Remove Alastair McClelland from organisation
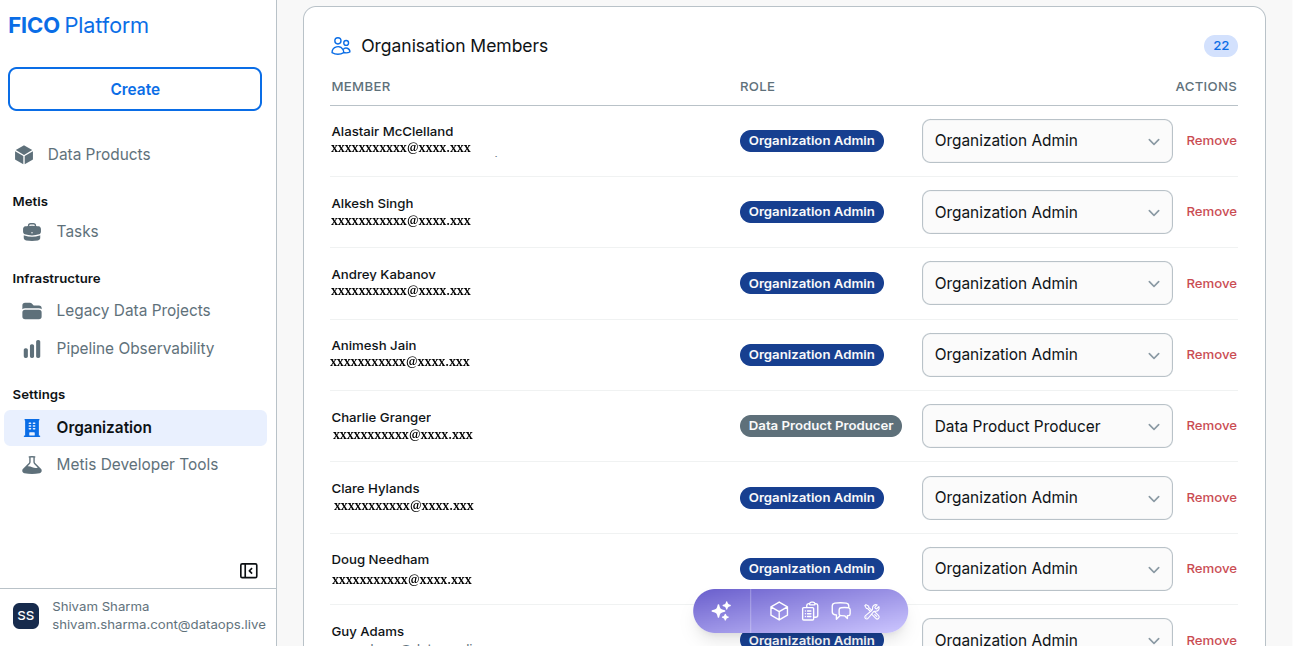1293x646 pixels. (x=1211, y=141)
